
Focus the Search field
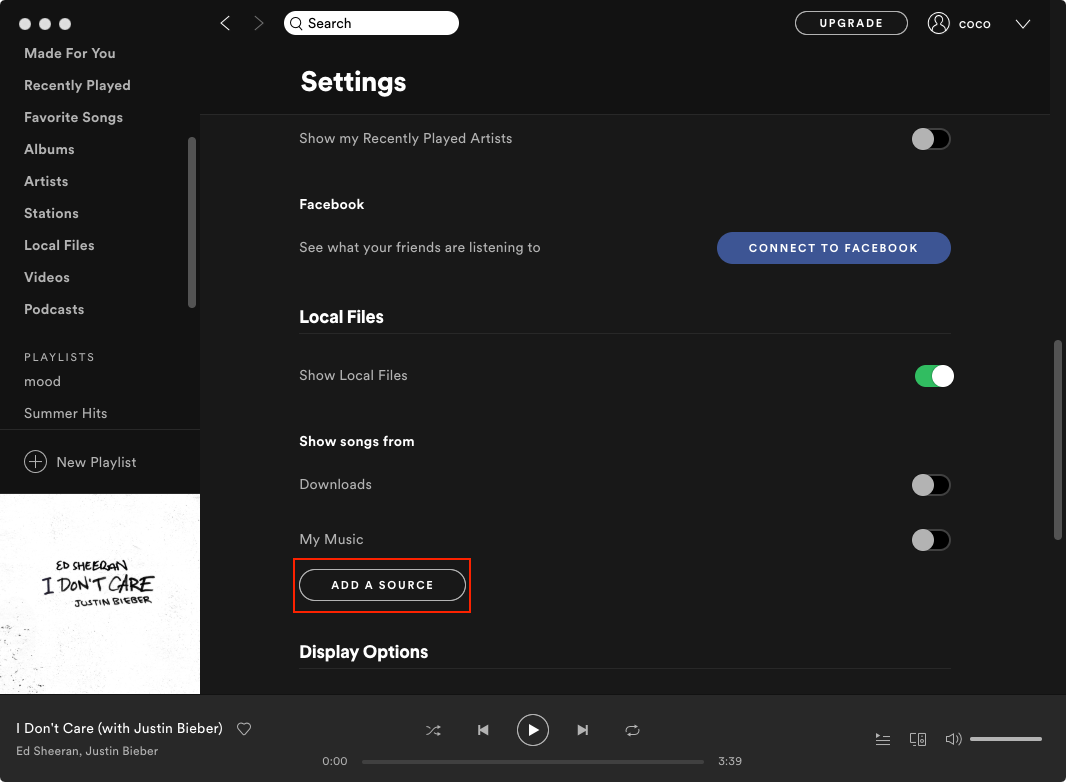(371, 23)
